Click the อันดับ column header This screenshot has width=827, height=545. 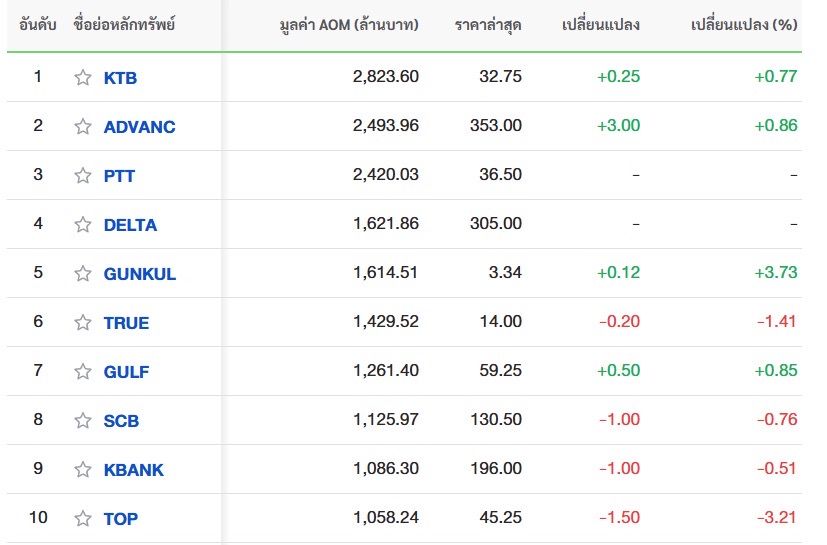37,25
